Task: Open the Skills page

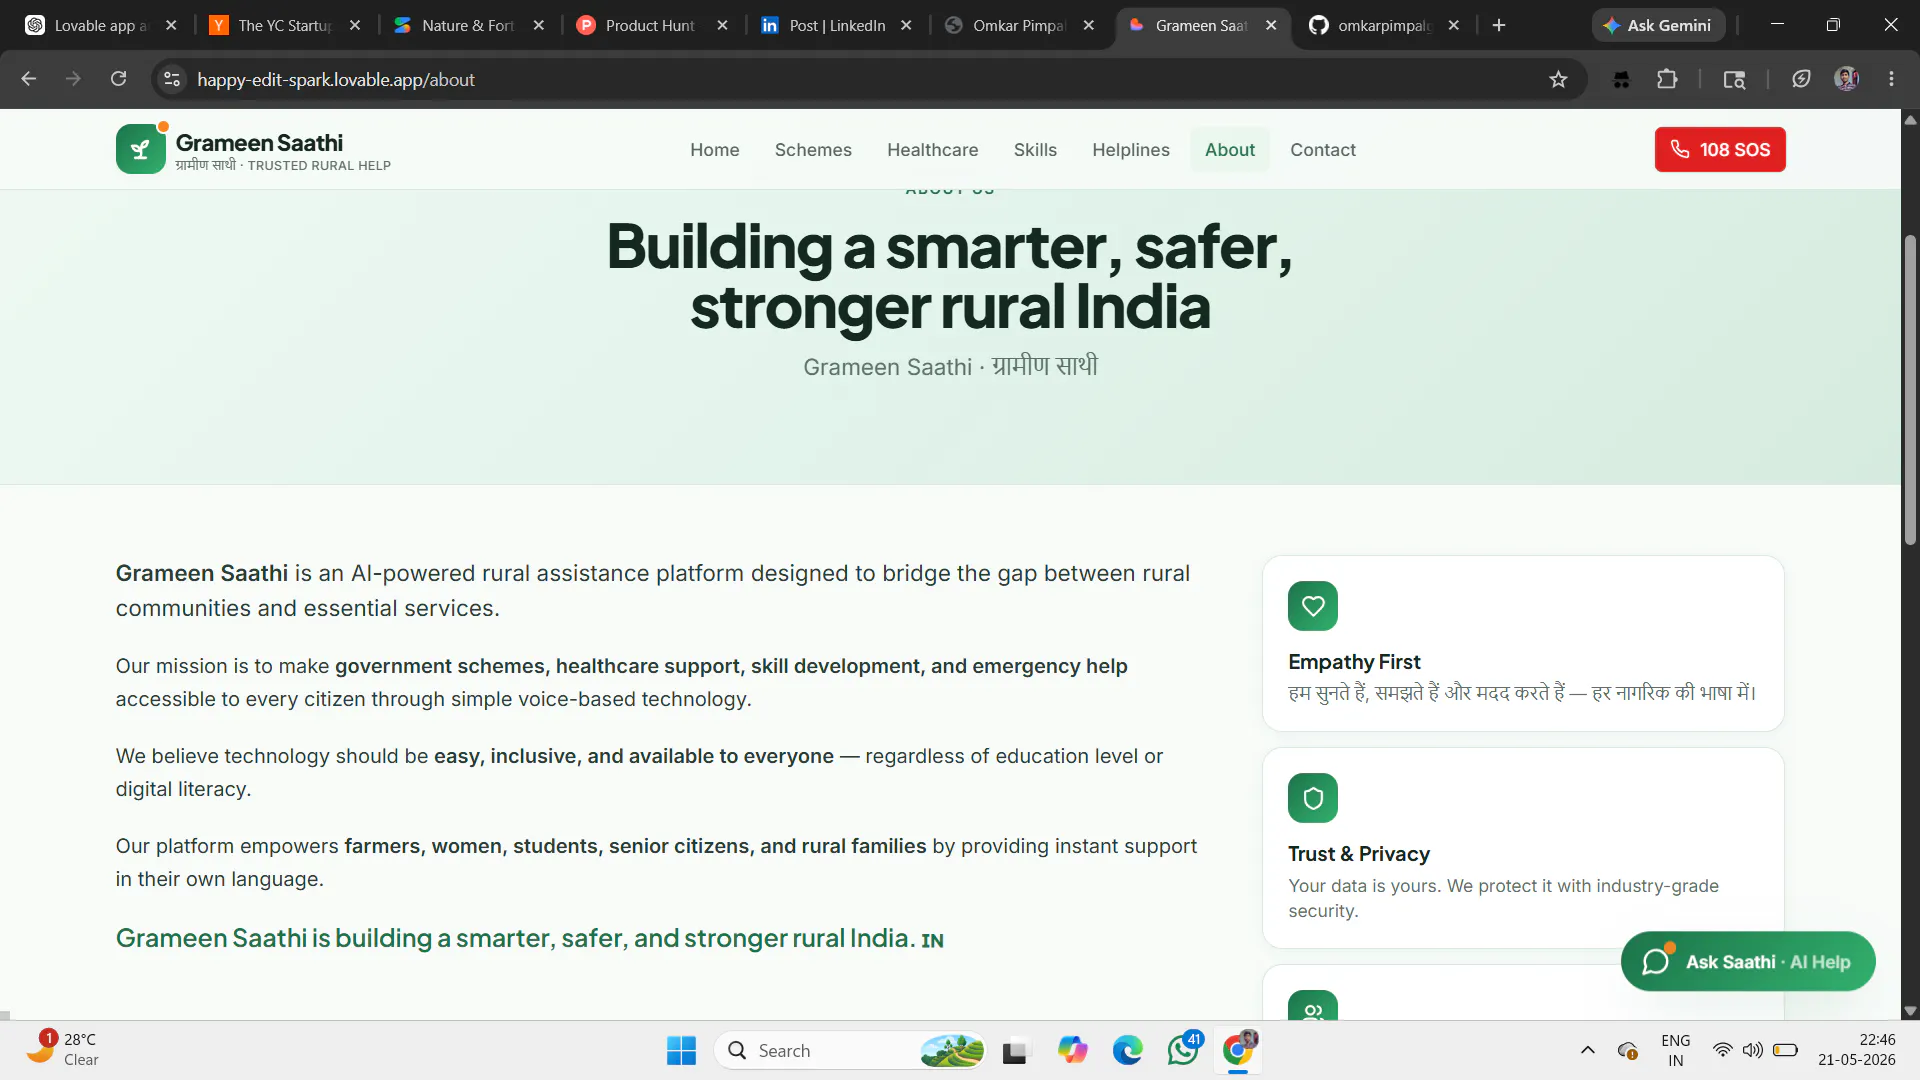Action: click(1035, 150)
